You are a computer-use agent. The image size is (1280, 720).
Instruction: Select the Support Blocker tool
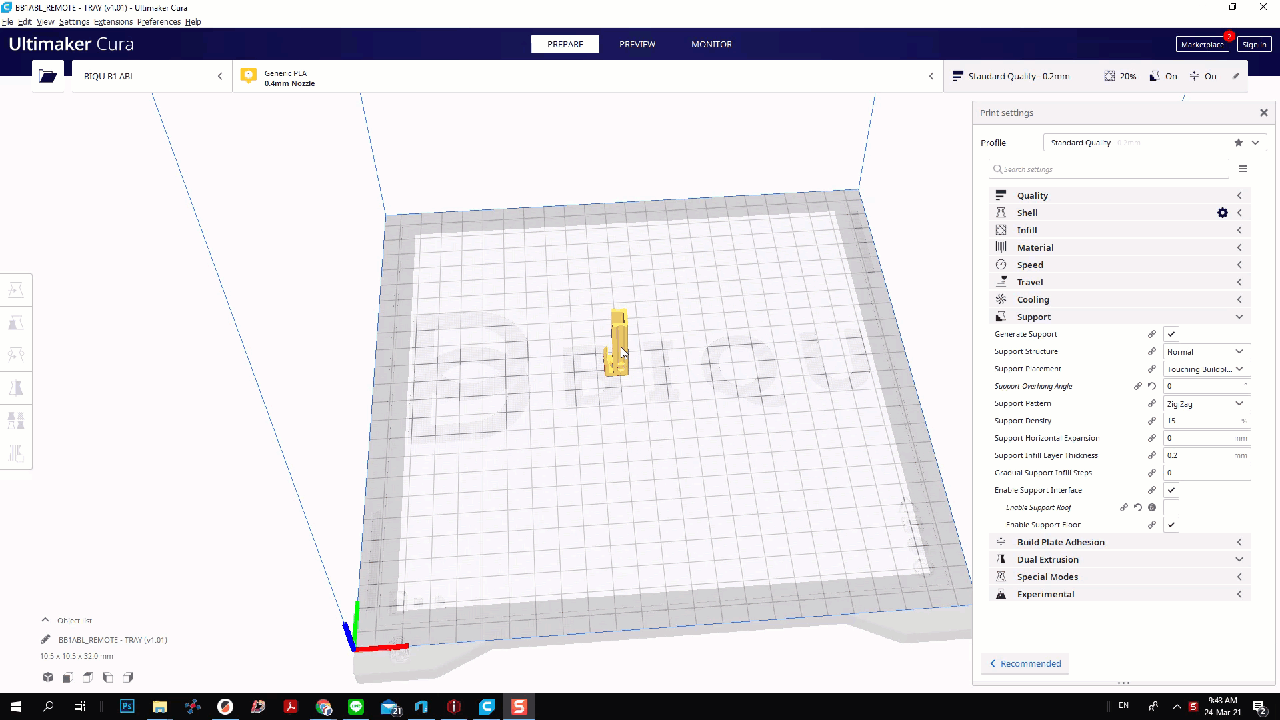[x=16, y=452]
